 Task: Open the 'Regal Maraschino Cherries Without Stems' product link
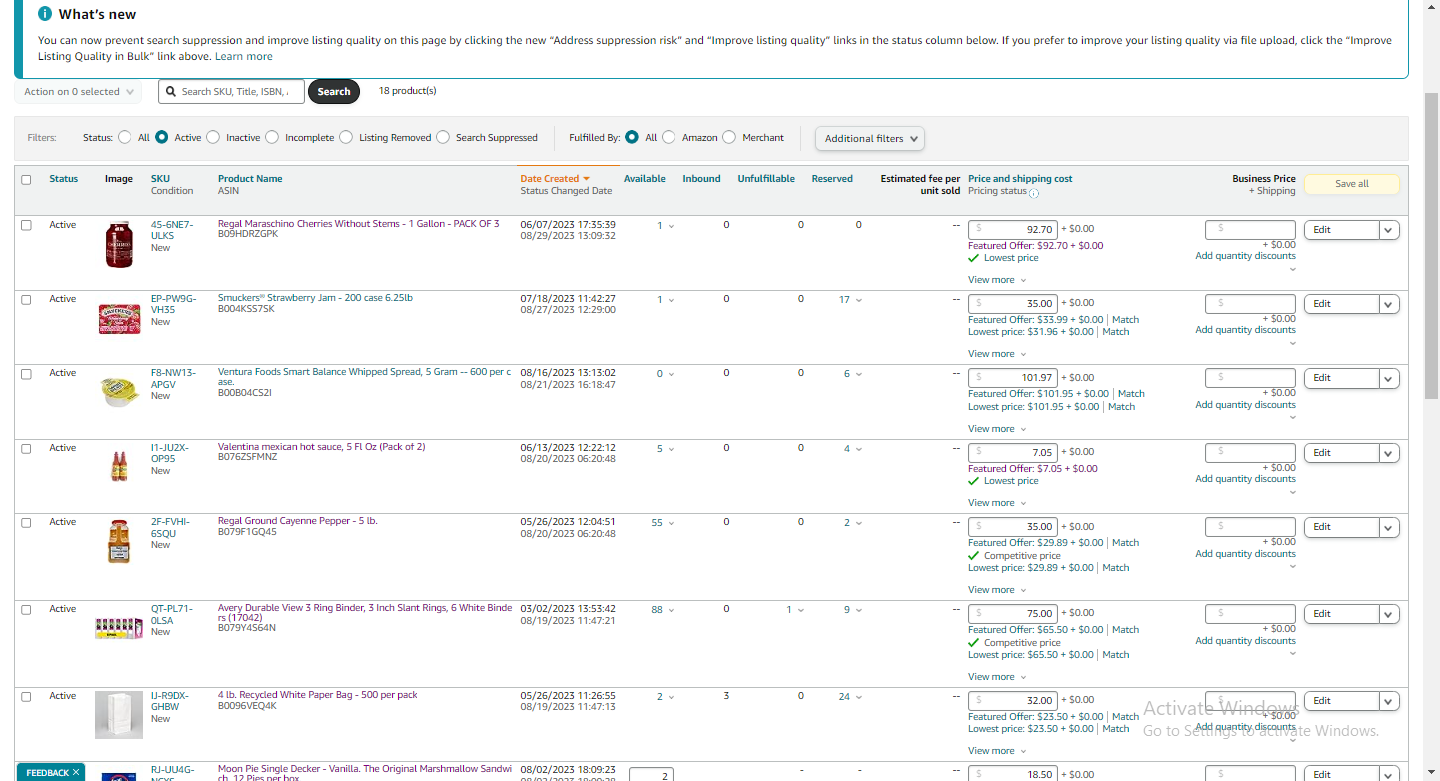(x=358, y=224)
